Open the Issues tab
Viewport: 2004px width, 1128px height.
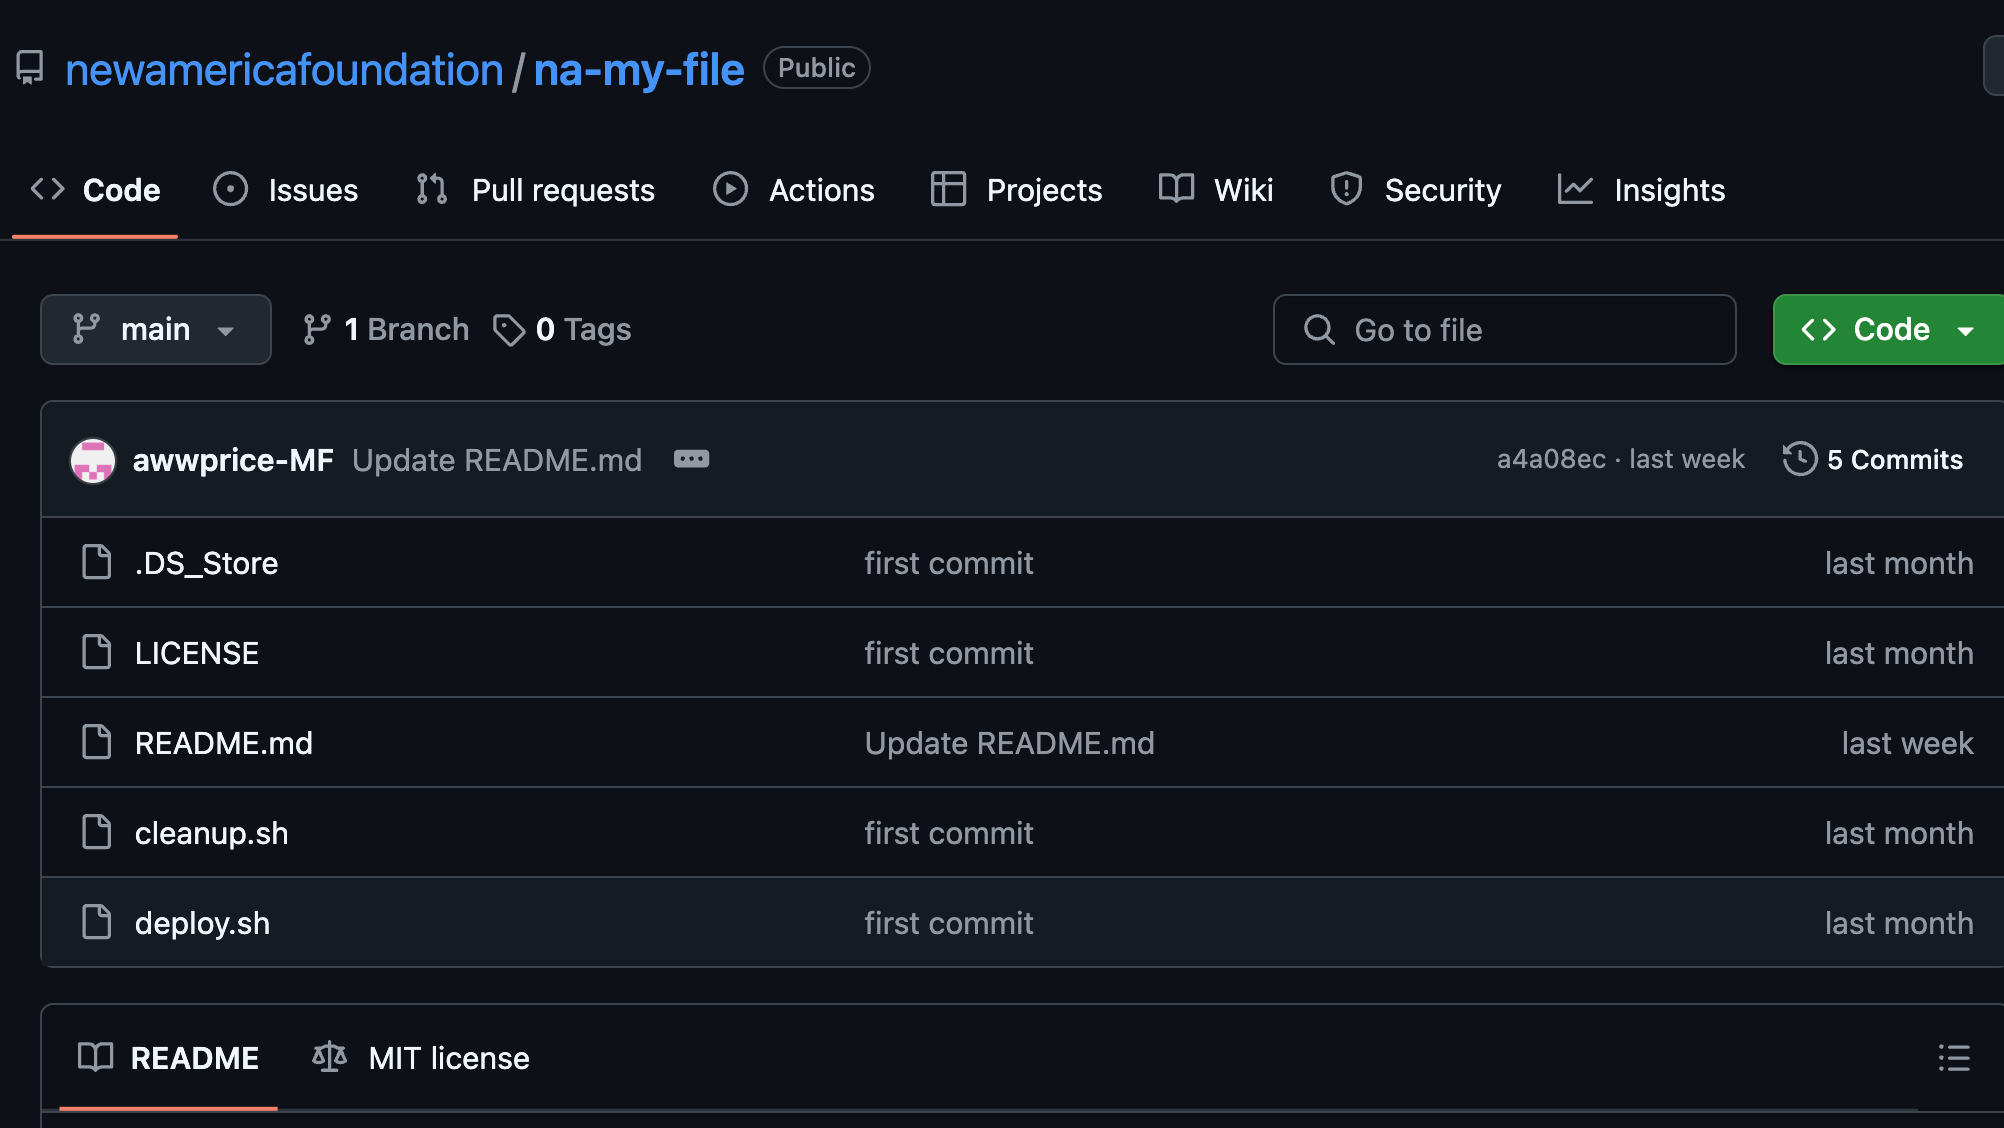[286, 190]
